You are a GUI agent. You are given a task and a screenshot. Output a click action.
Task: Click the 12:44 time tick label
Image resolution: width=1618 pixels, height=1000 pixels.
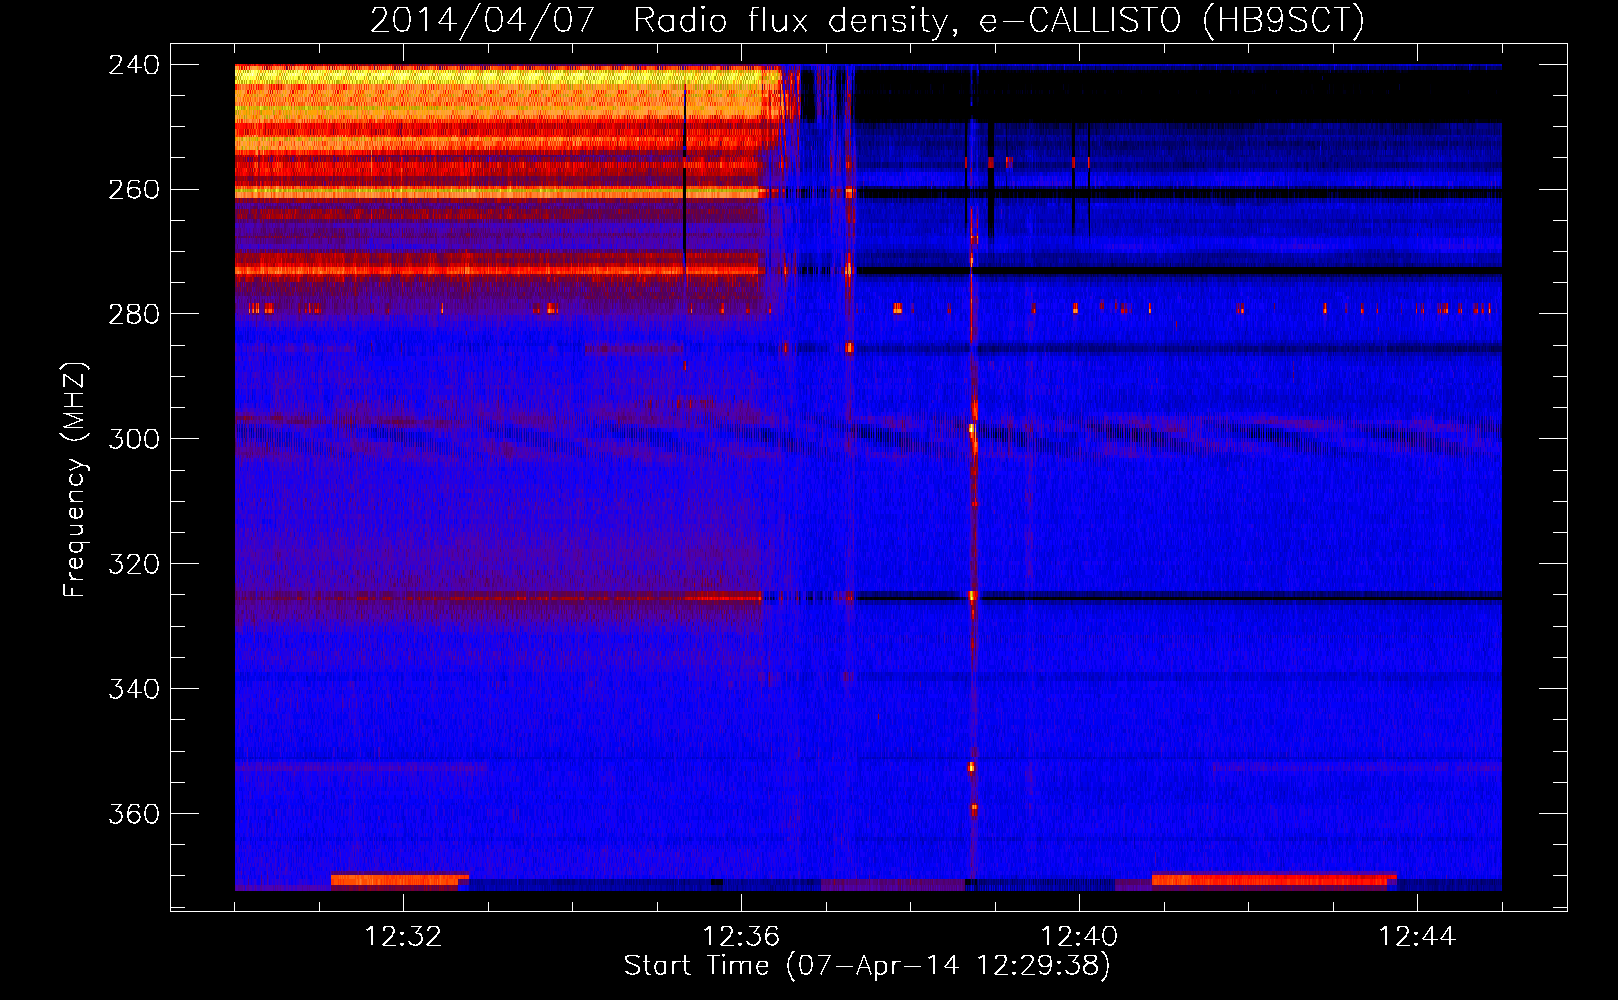(x=1417, y=937)
